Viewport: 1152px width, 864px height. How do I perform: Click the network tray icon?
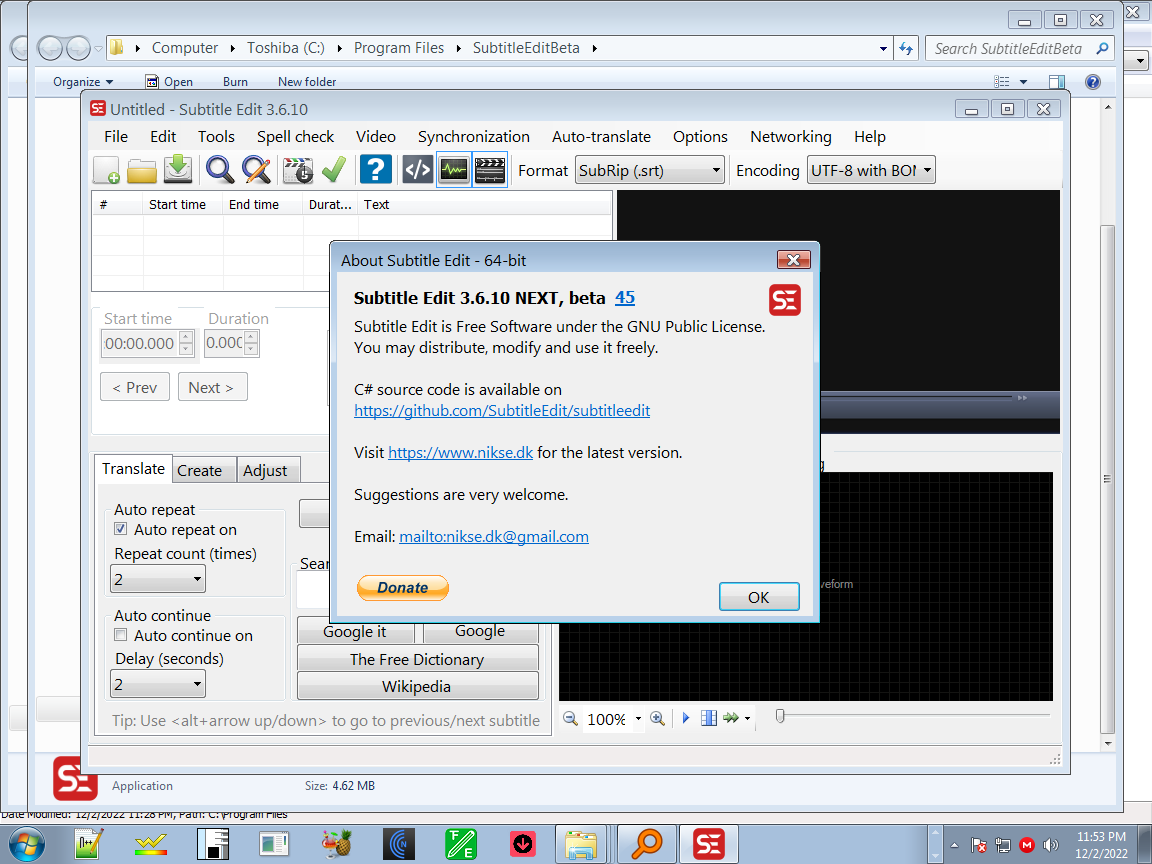point(1003,846)
